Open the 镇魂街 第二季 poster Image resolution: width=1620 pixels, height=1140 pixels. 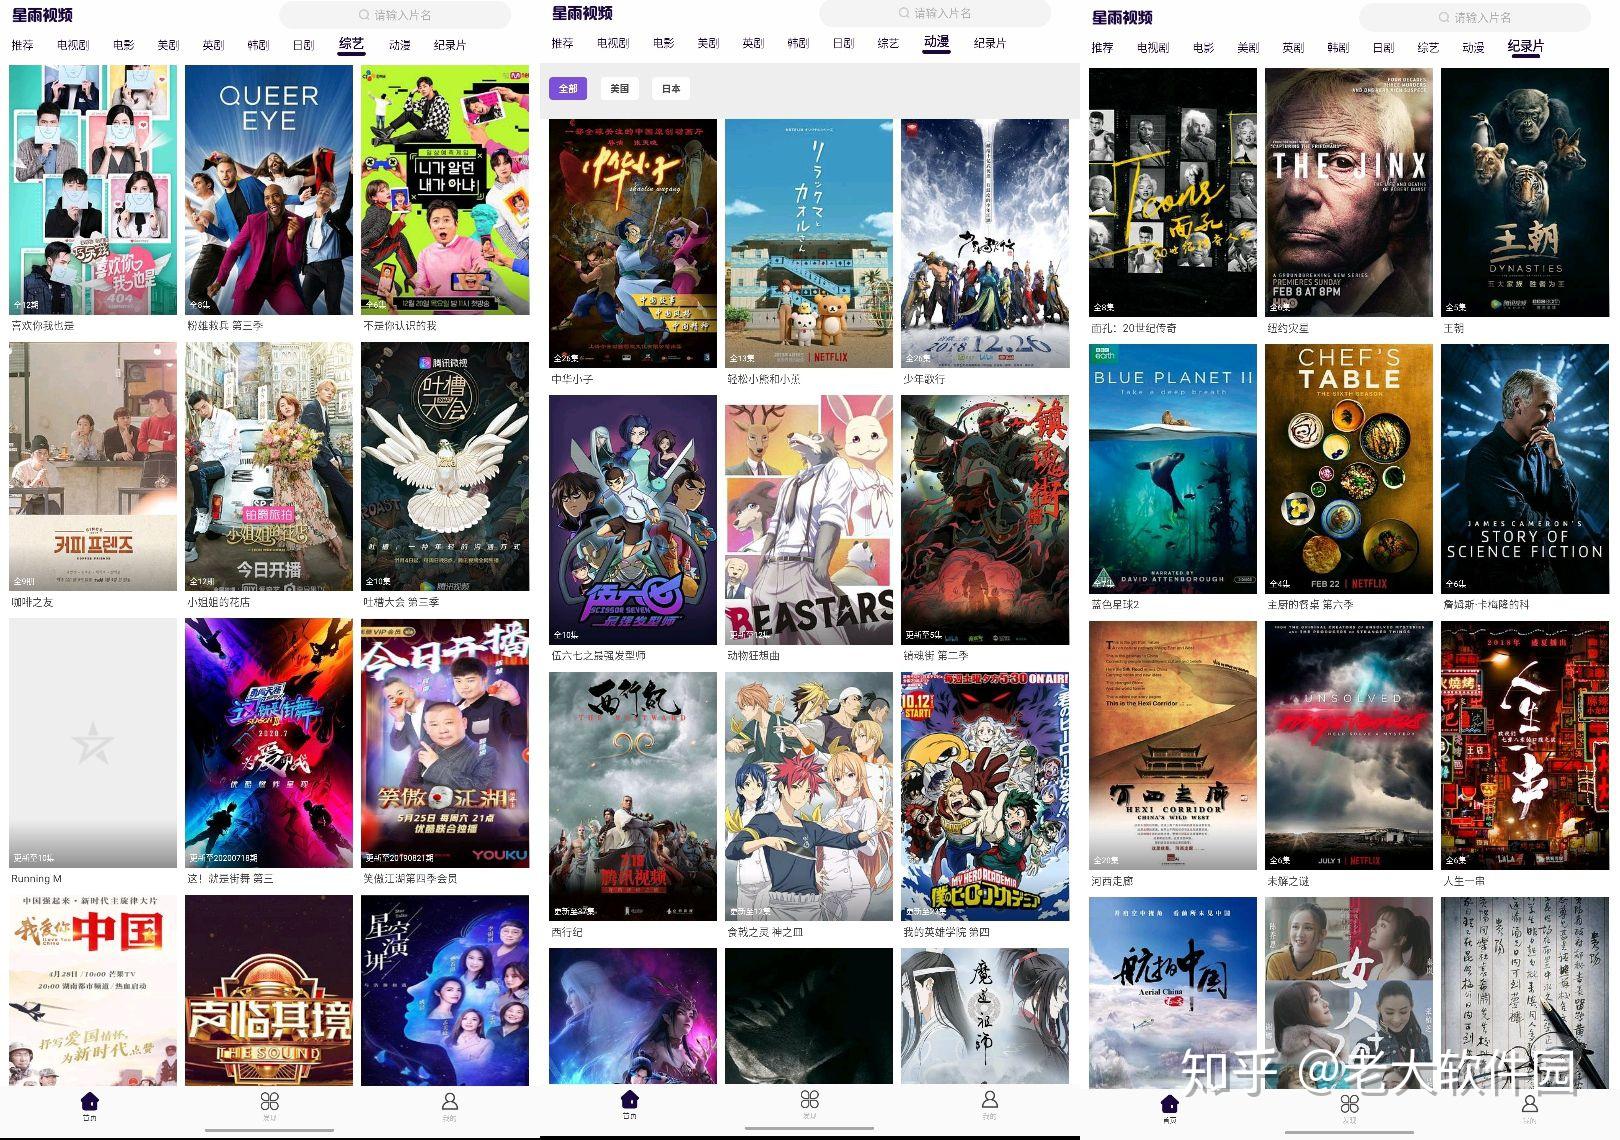[985, 520]
